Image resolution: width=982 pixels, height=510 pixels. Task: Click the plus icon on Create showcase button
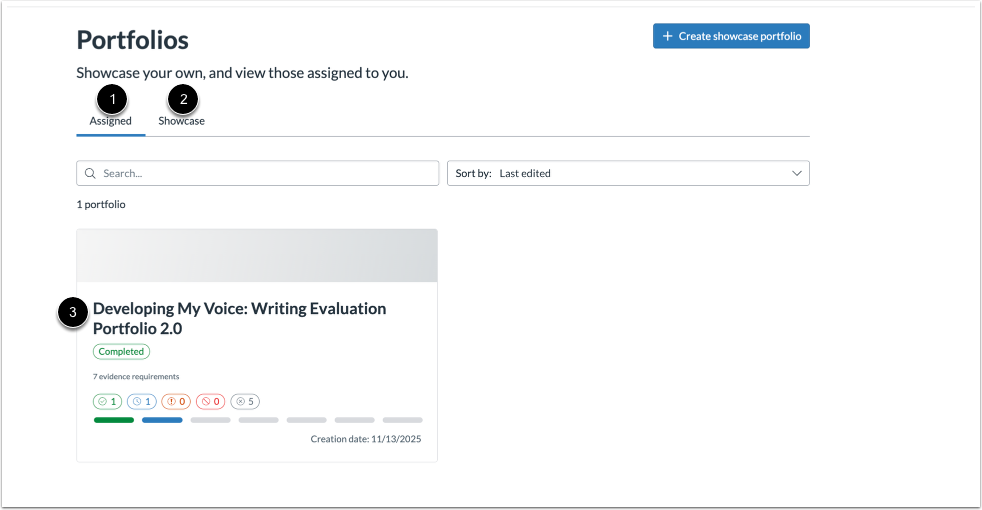tap(668, 36)
